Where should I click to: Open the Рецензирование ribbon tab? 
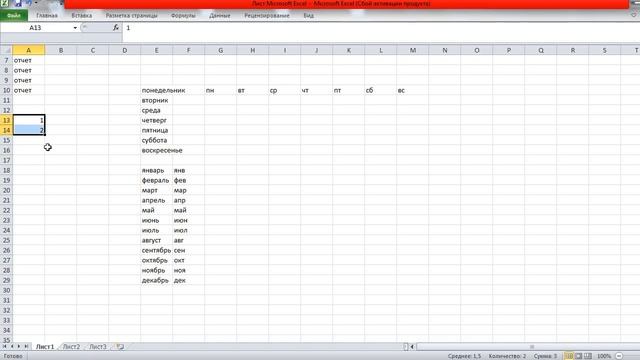tap(267, 16)
